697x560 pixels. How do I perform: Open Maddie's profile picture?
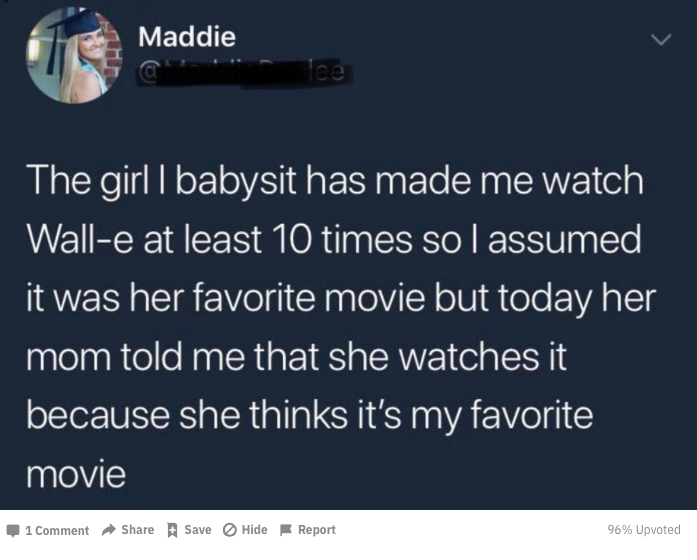74,55
